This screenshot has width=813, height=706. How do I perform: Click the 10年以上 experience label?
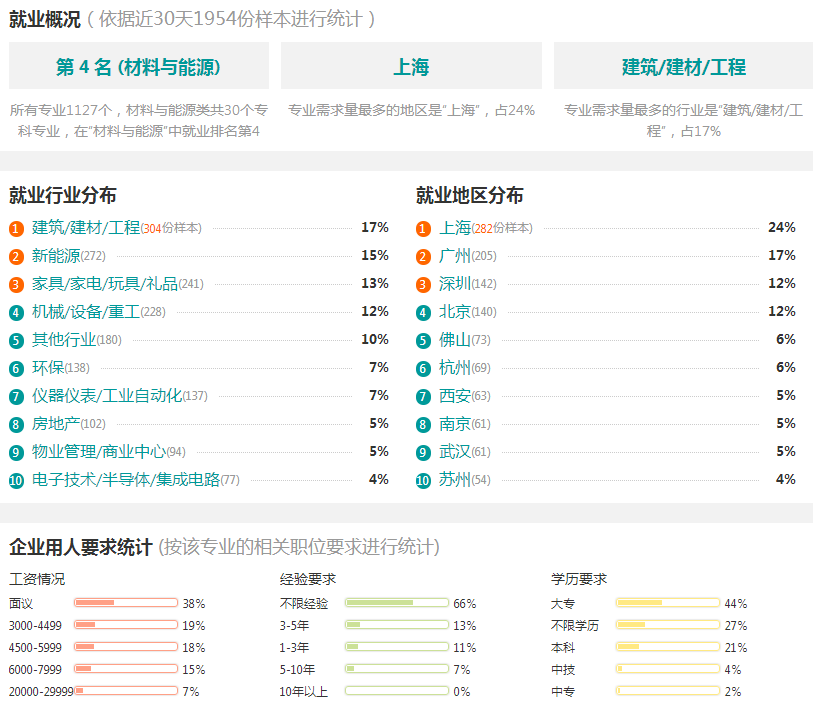pos(304,691)
